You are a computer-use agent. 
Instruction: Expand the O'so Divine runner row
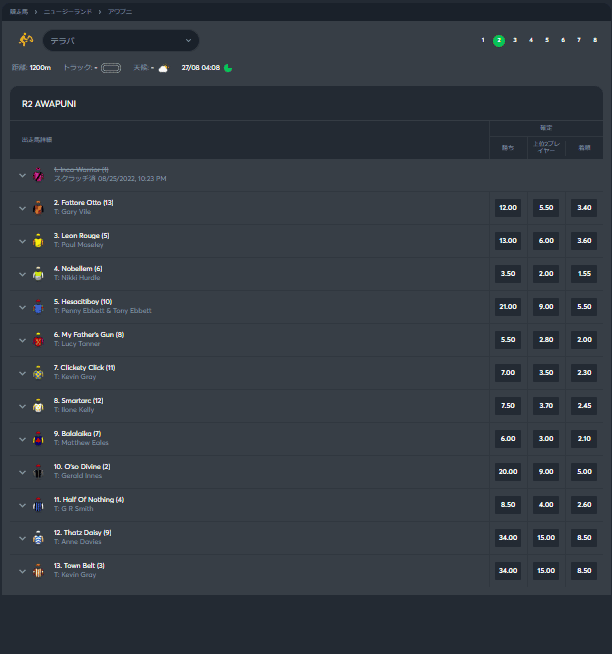pos(22,471)
